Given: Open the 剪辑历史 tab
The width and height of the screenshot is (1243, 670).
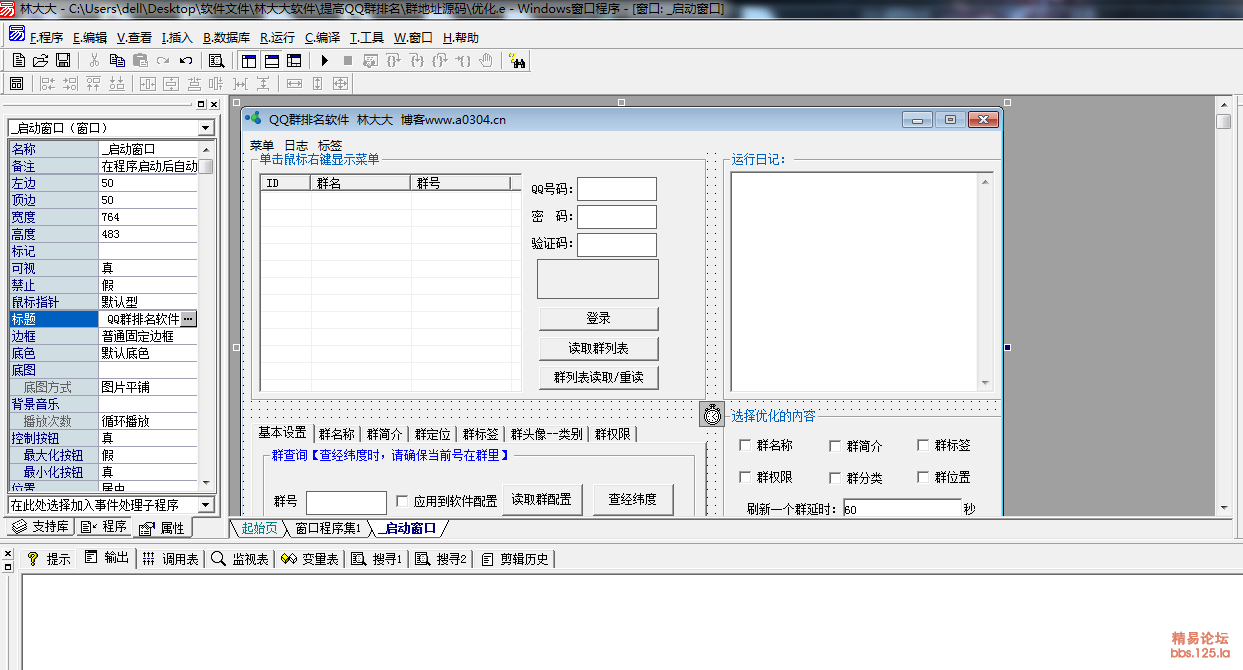Looking at the screenshot, I should point(516,559).
